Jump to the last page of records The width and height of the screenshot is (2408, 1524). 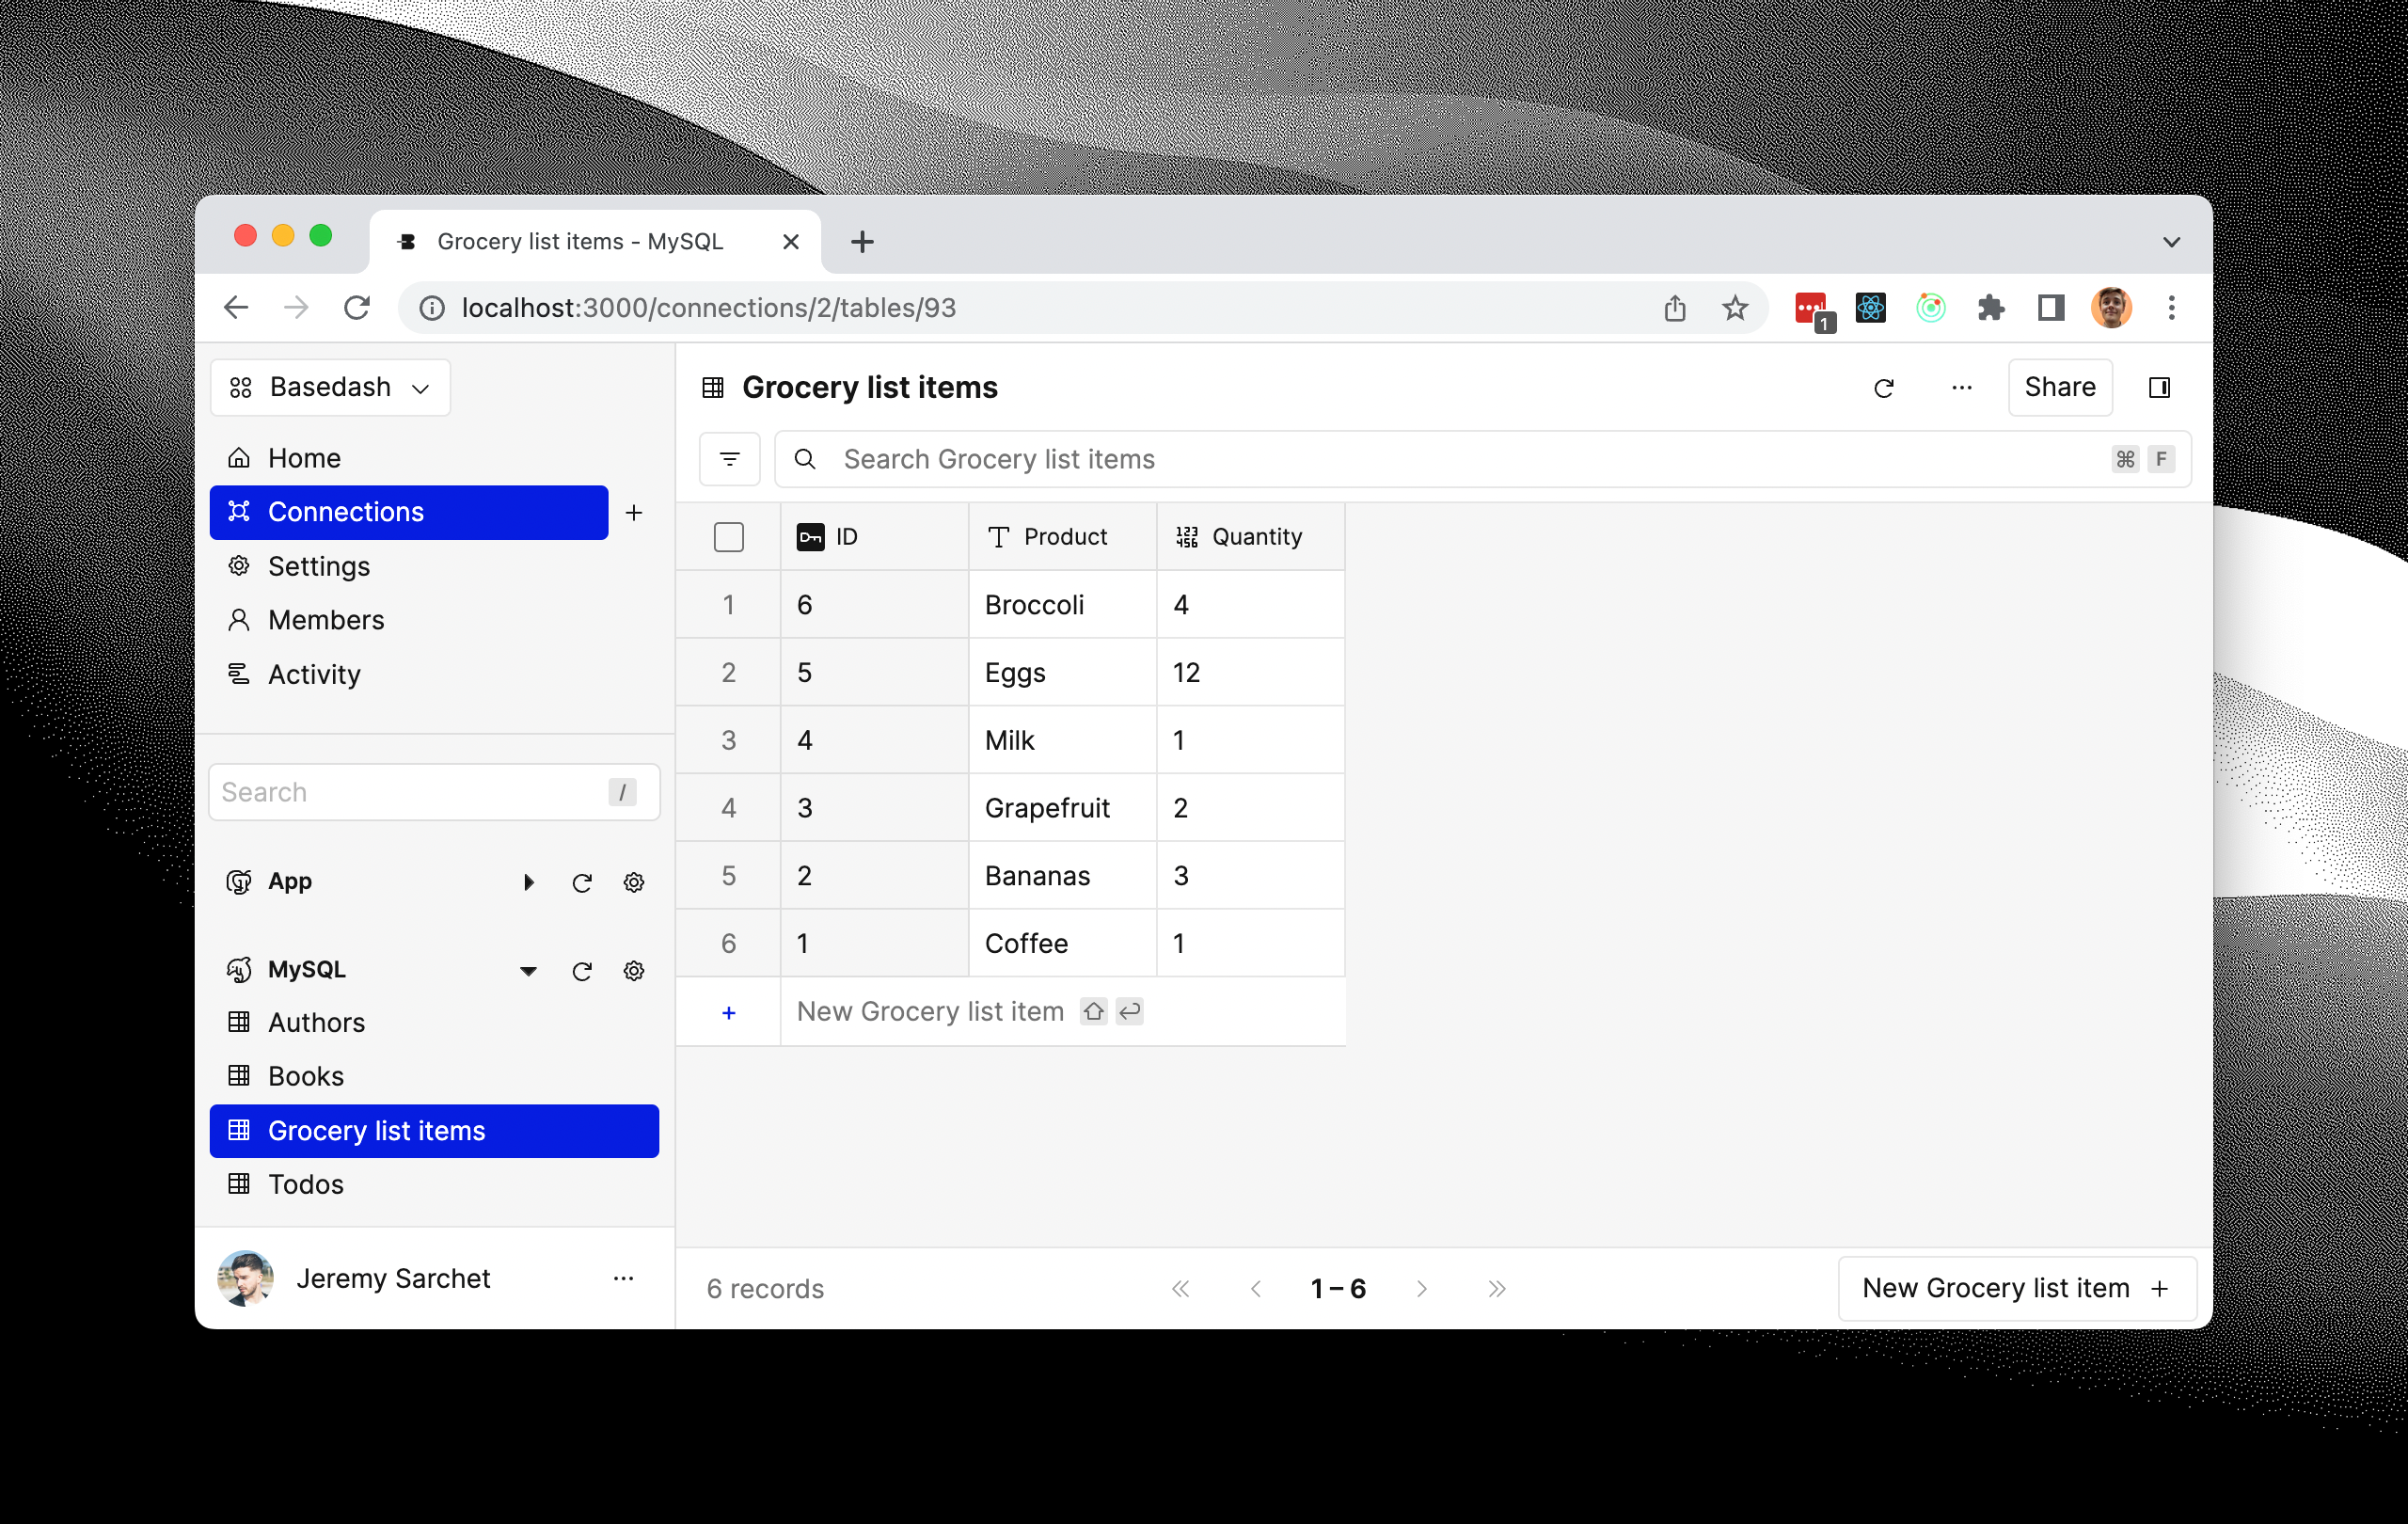pyautogui.click(x=1496, y=1289)
